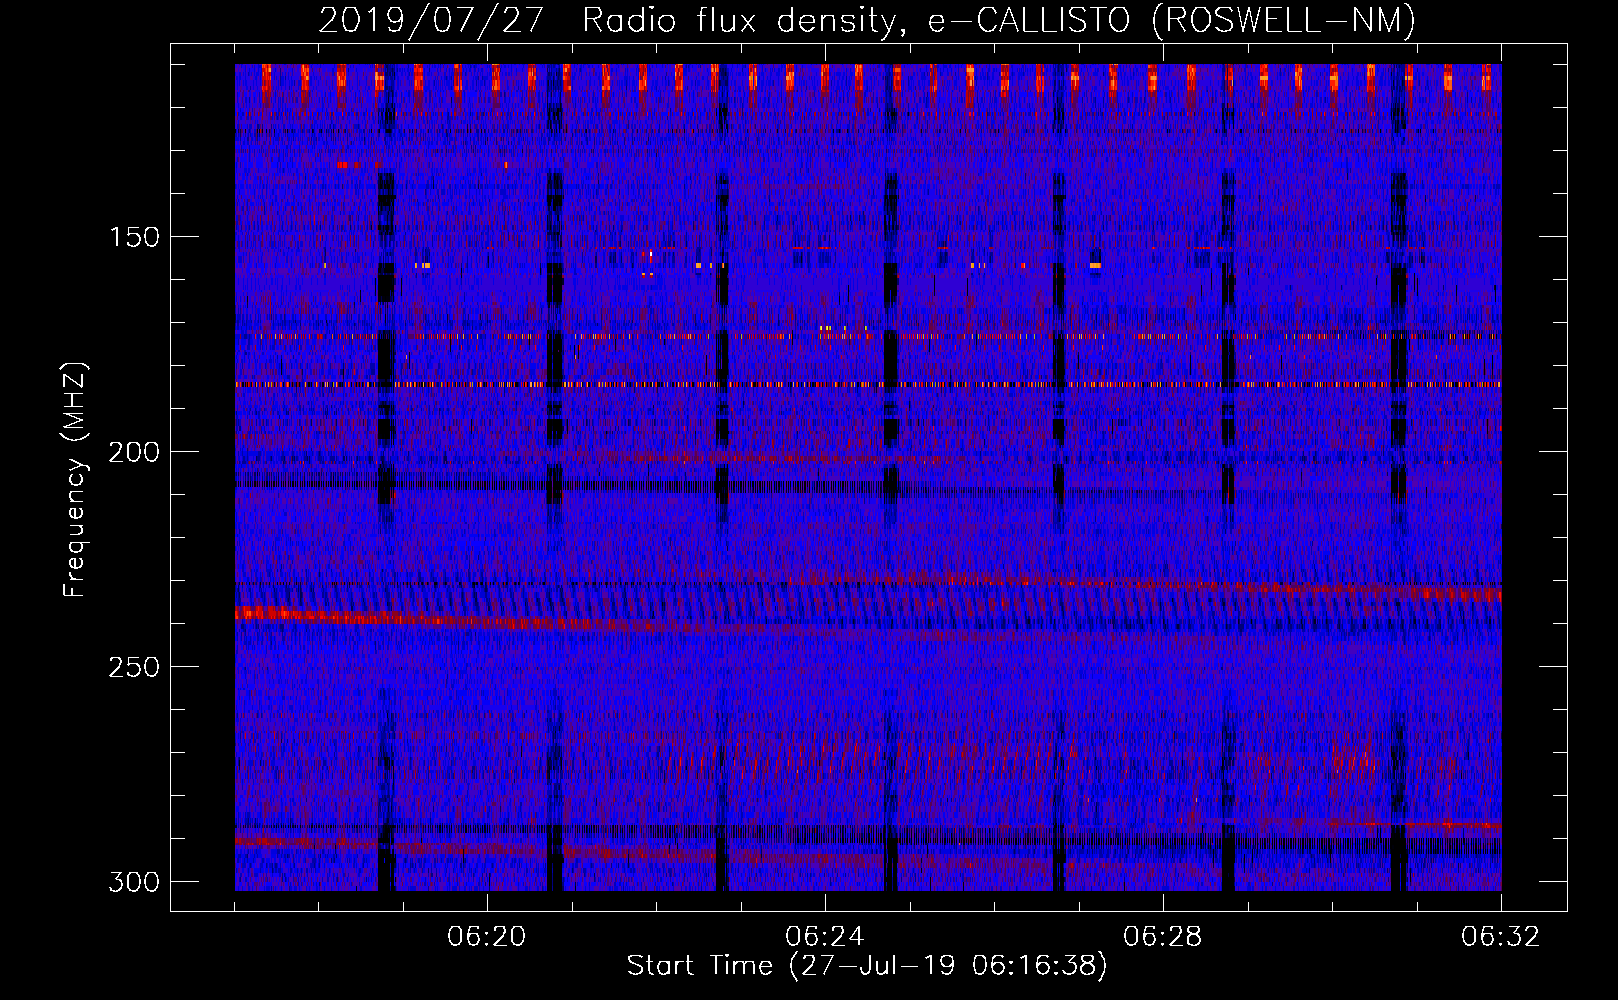The width and height of the screenshot is (1618, 1000).
Task: Click the 200 frequency tick label
Action: [134, 452]
